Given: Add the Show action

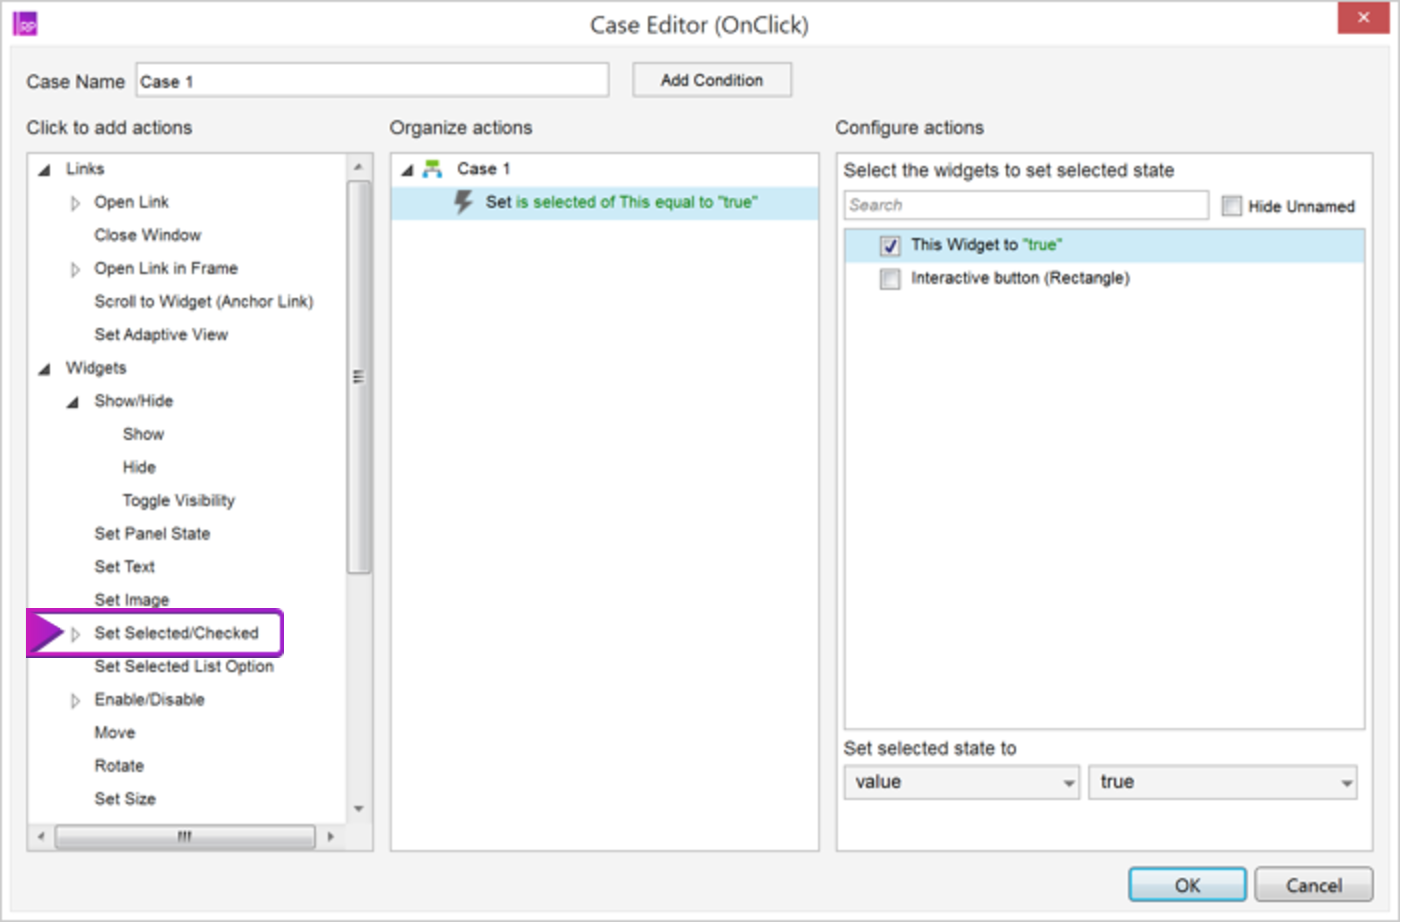Looking at the screenshot, I should pyautogui.click(x=143, y=434).
